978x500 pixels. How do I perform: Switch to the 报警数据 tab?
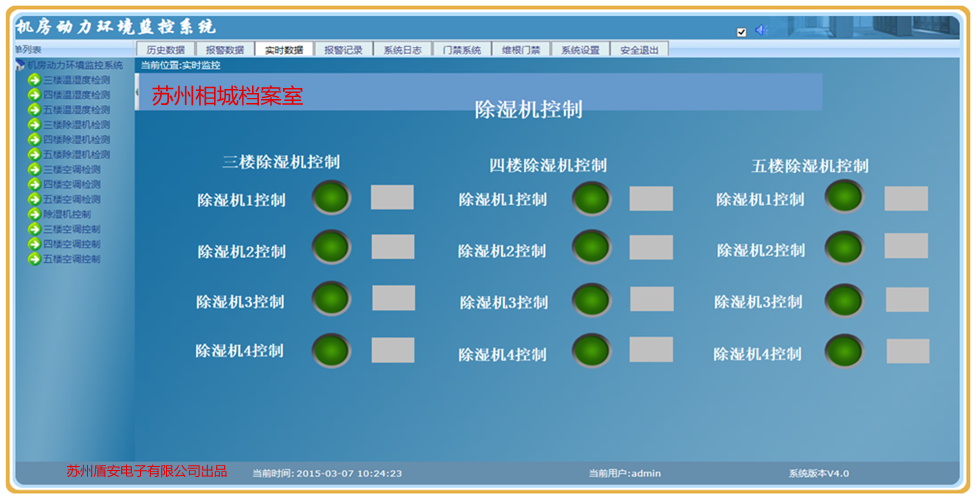click(x=225, y=50)
